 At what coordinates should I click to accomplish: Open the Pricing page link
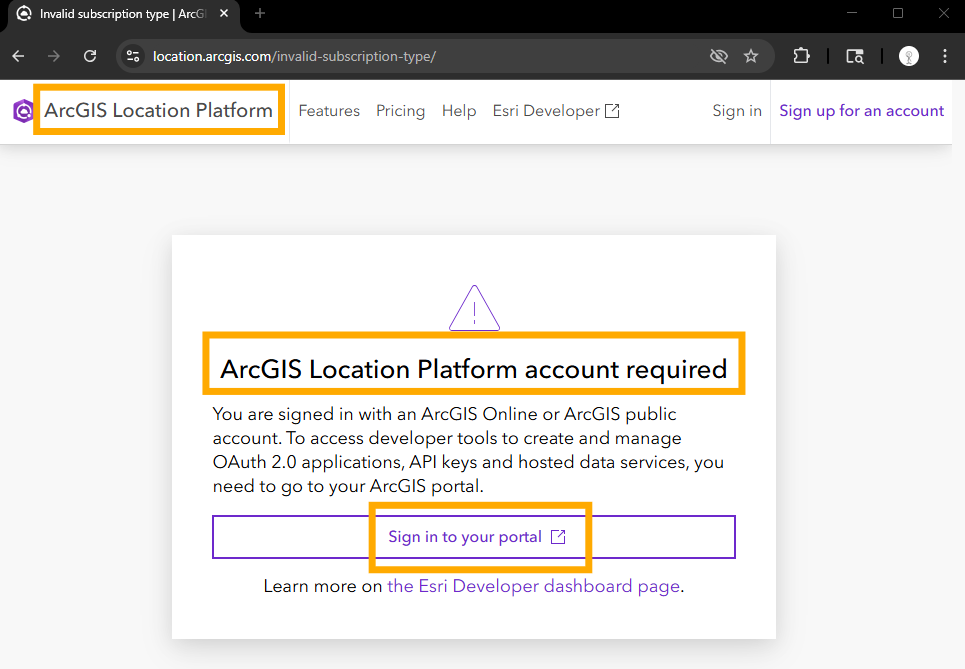click(401, 111)
